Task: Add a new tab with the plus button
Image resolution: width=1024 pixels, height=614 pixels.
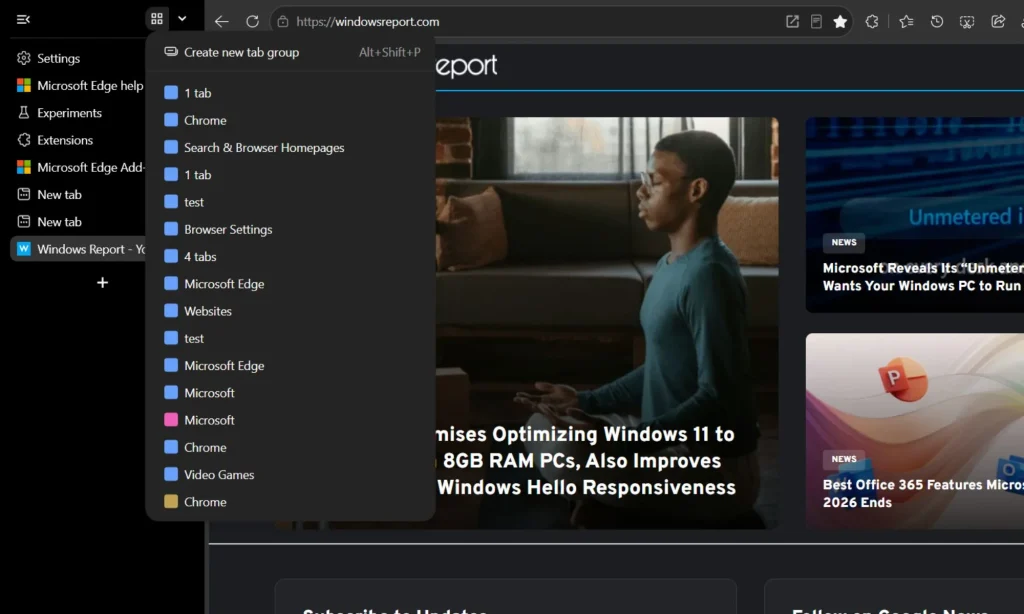Action: [103, 283]
